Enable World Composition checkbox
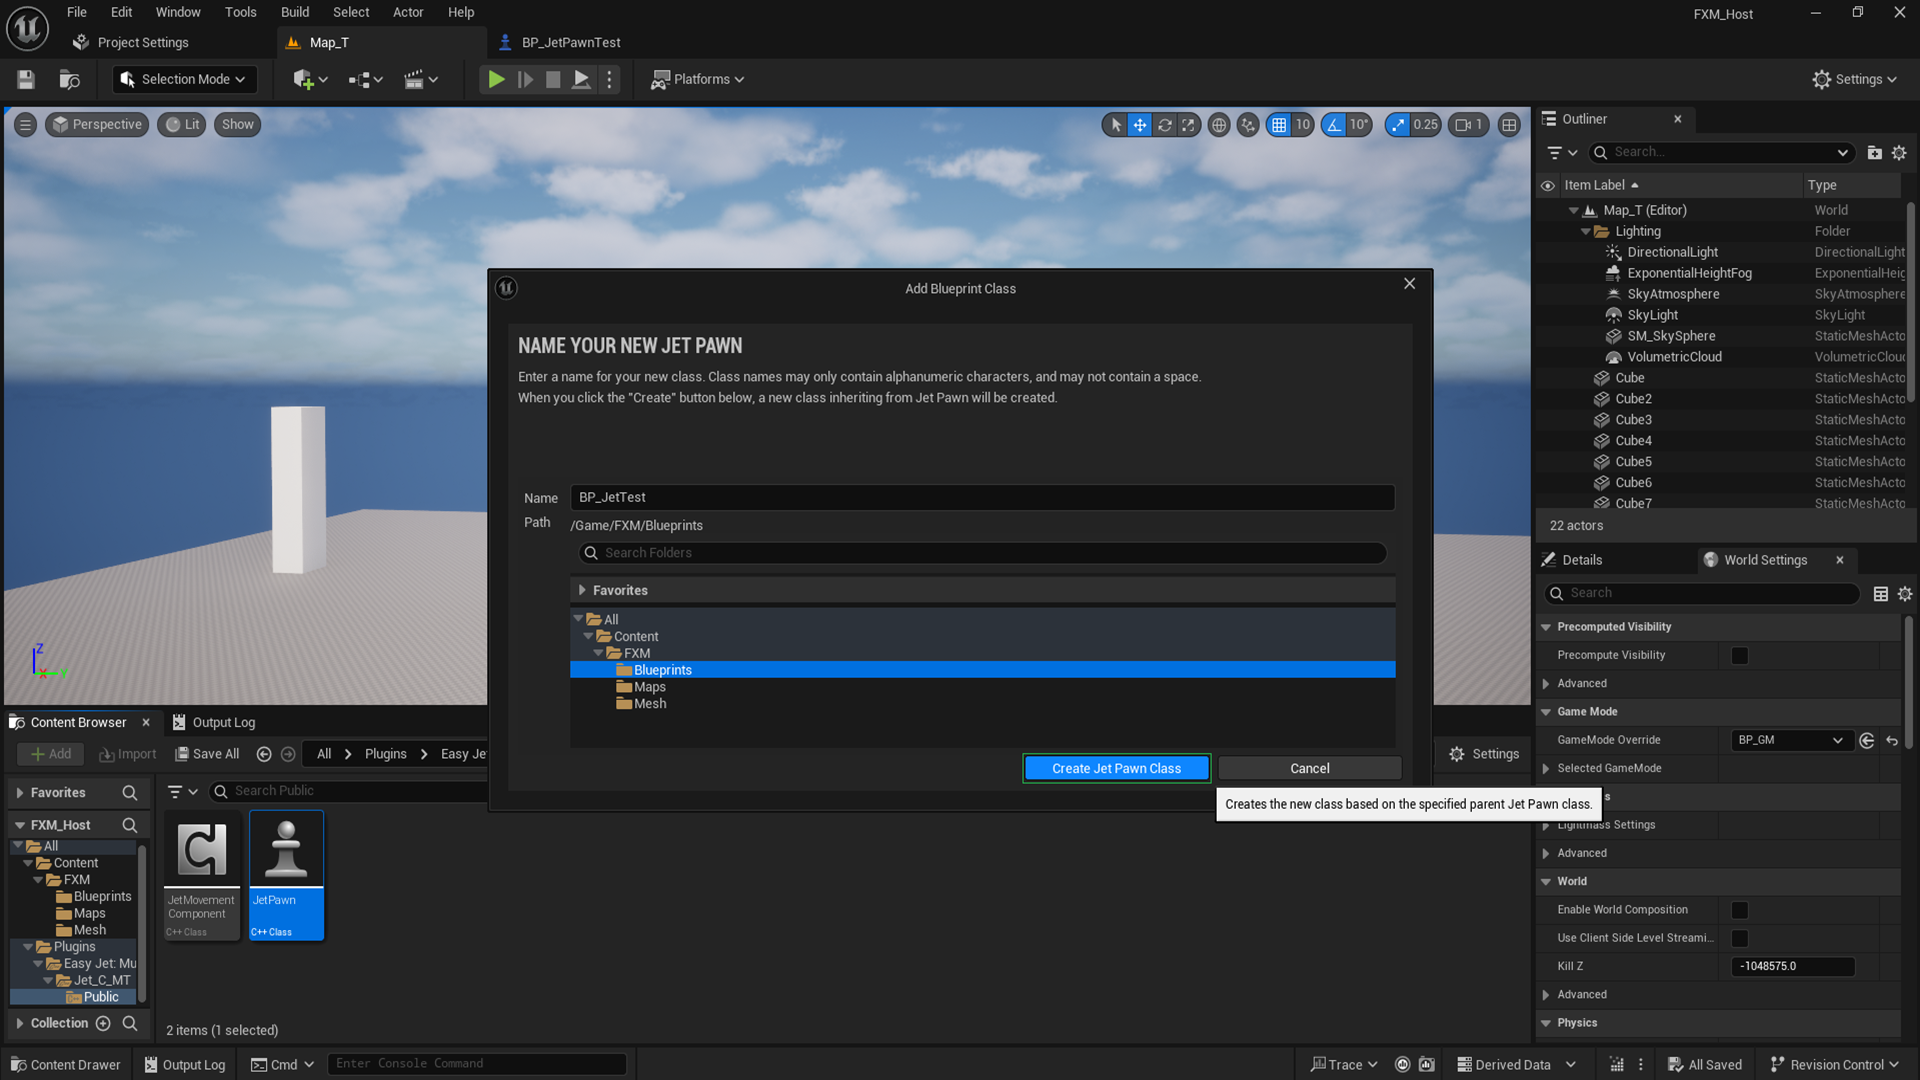Screen dimensions: 1920x1080 click(x=1740, y=910)
